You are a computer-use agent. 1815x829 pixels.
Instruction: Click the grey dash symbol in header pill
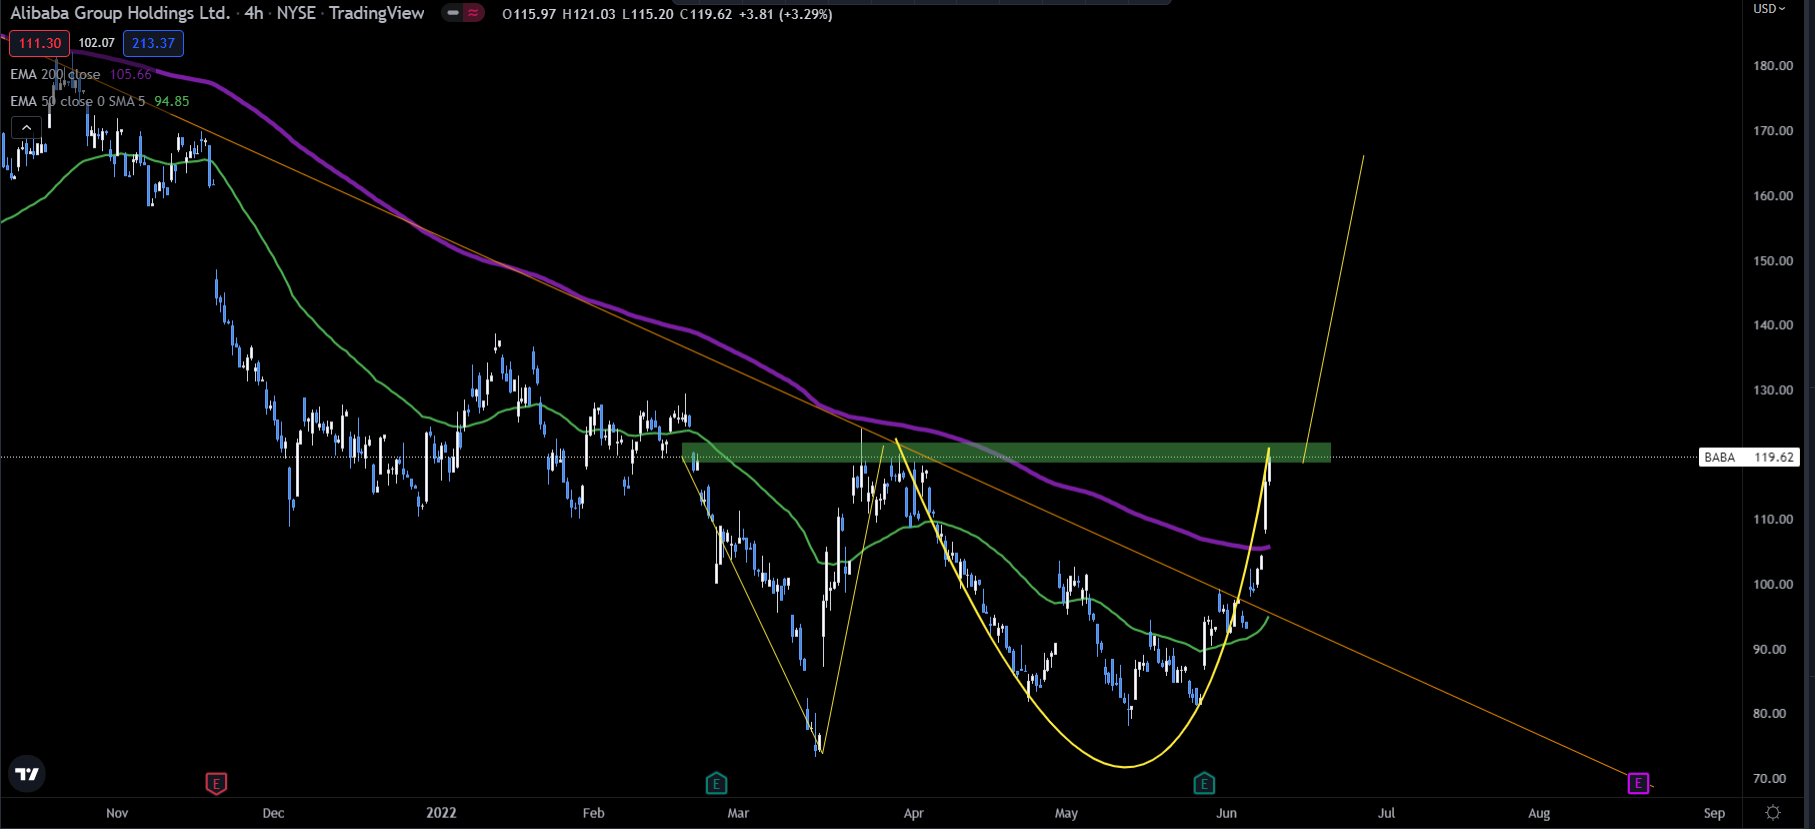[453, 13]
